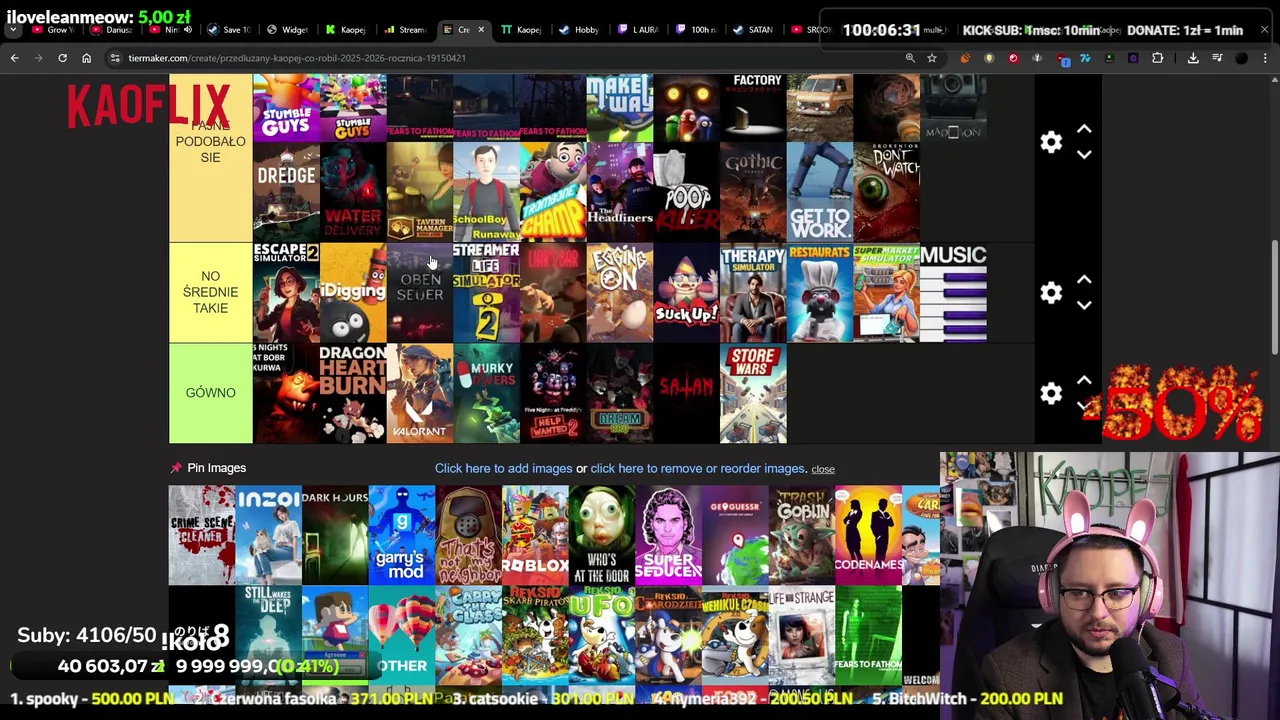Switch to the L AURA browser tab
The width and height of the screenshot is (1280, 720).
pos(636,30)
